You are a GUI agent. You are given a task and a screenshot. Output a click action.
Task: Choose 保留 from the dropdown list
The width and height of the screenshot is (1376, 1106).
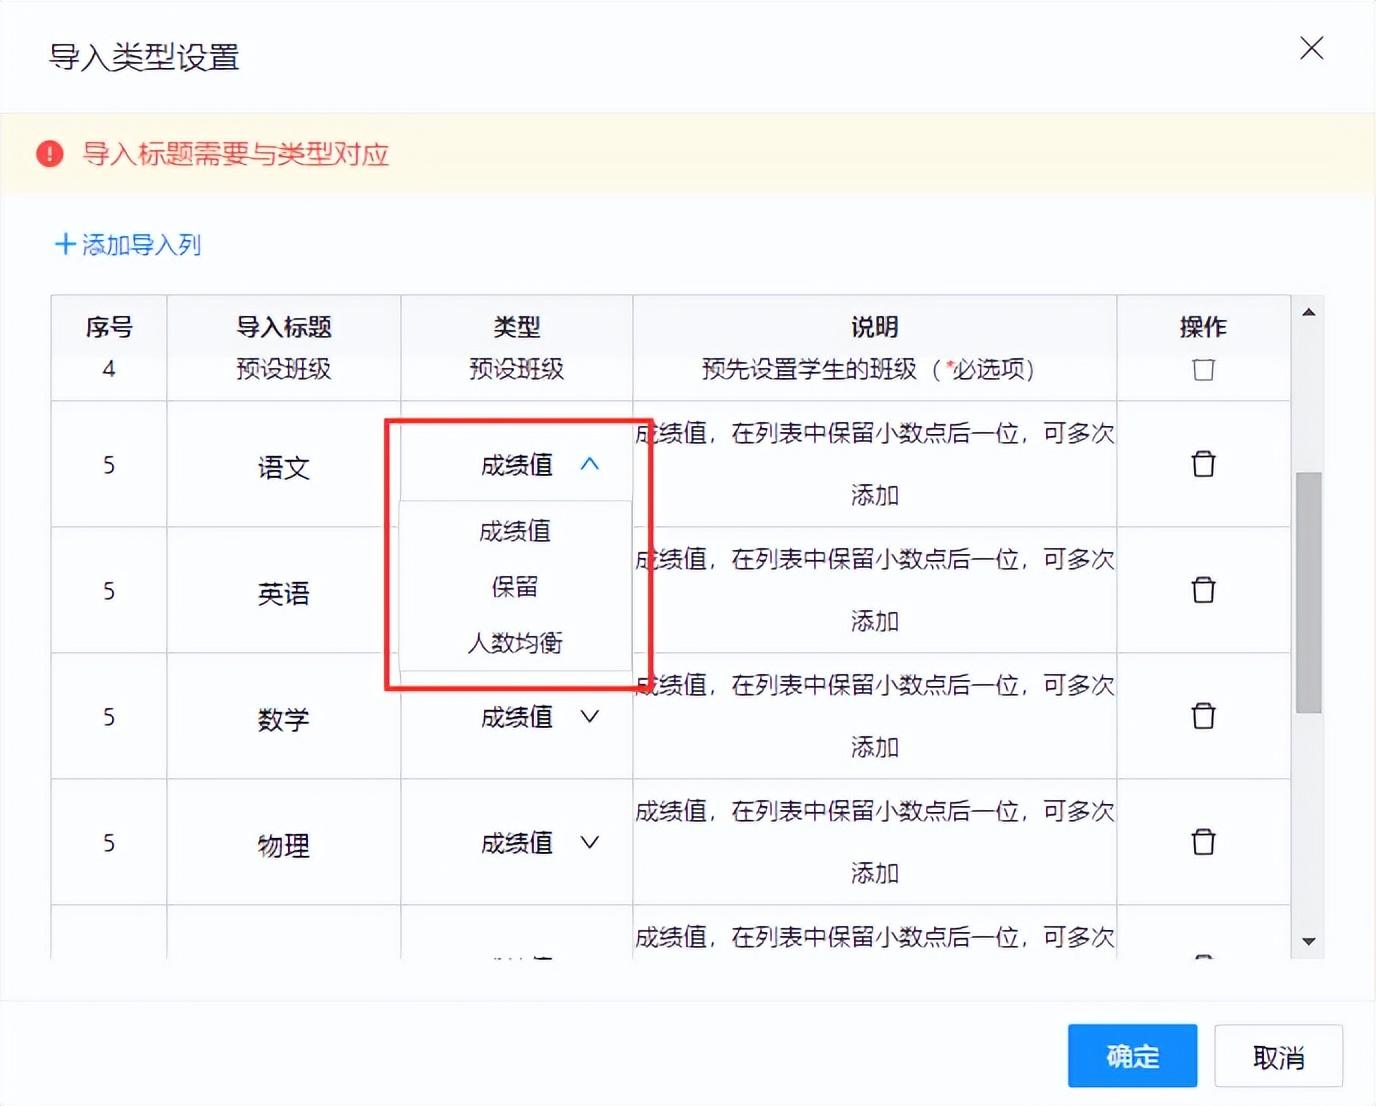(515, 587)
